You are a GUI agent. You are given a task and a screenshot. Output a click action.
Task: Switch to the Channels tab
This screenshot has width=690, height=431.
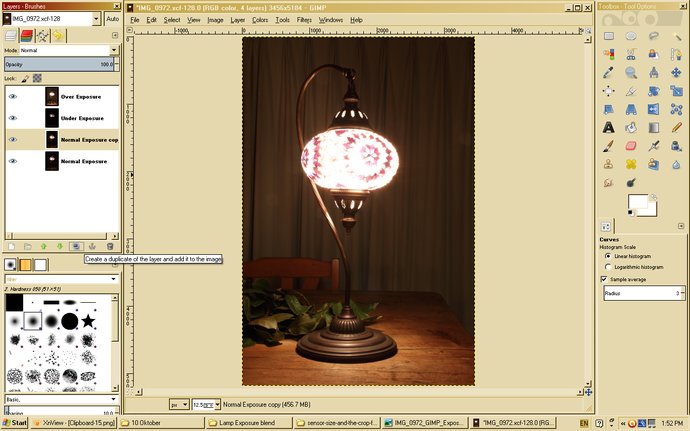[x=27, y=36]
